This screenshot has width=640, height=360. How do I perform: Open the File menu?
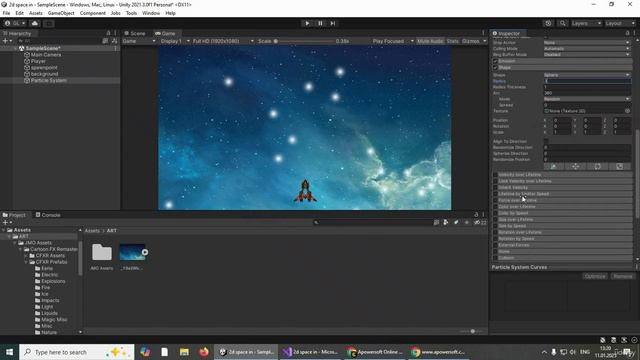click(x=7, y=13)
